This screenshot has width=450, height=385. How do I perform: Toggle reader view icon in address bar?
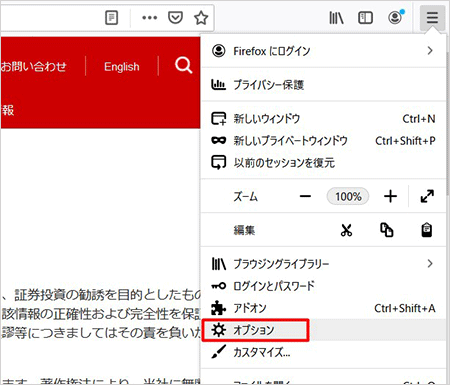click(x=111, y=18)
